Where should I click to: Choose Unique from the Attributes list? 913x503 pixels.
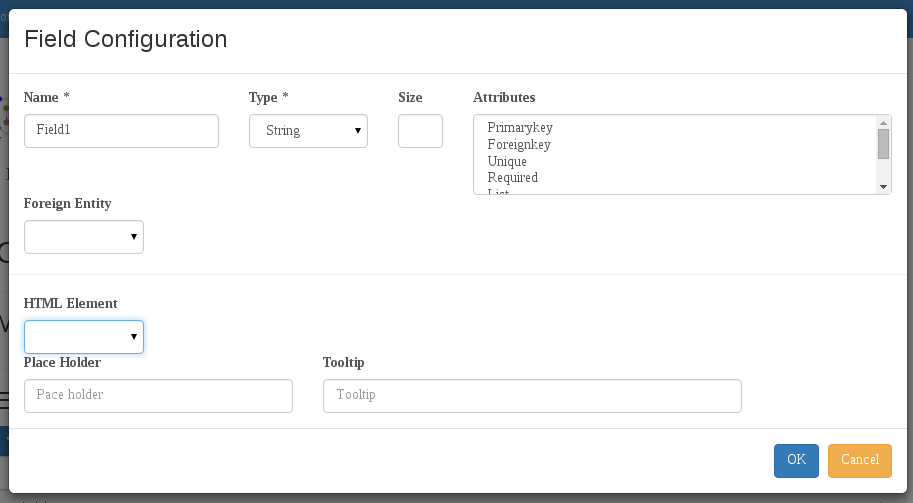(x=507, y=161)
